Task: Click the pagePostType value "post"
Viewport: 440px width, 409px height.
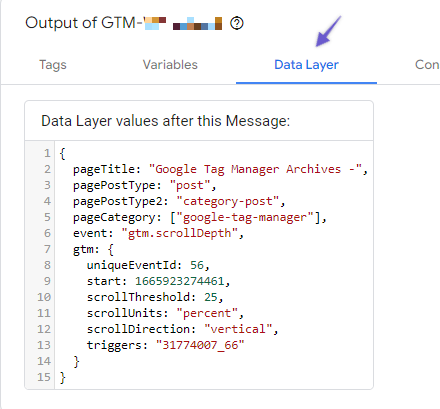Action: pyautogui.click(x=190, y=185)
